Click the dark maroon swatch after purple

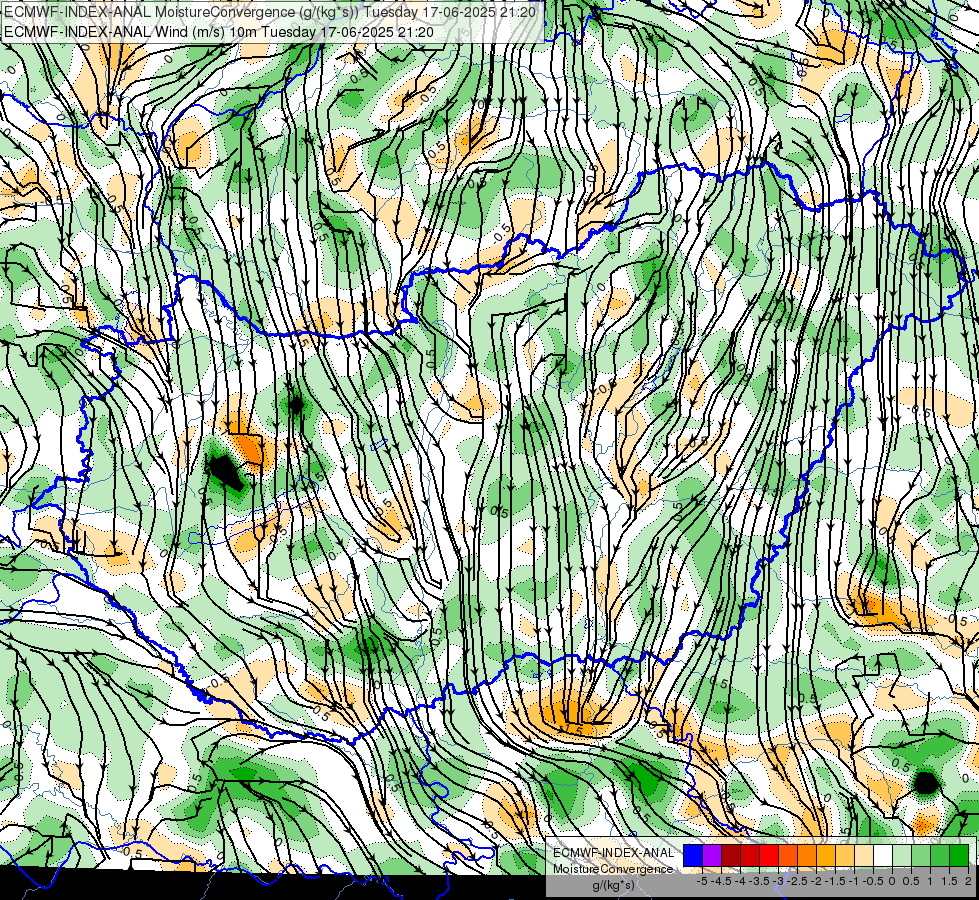click(x=731, y=856)
